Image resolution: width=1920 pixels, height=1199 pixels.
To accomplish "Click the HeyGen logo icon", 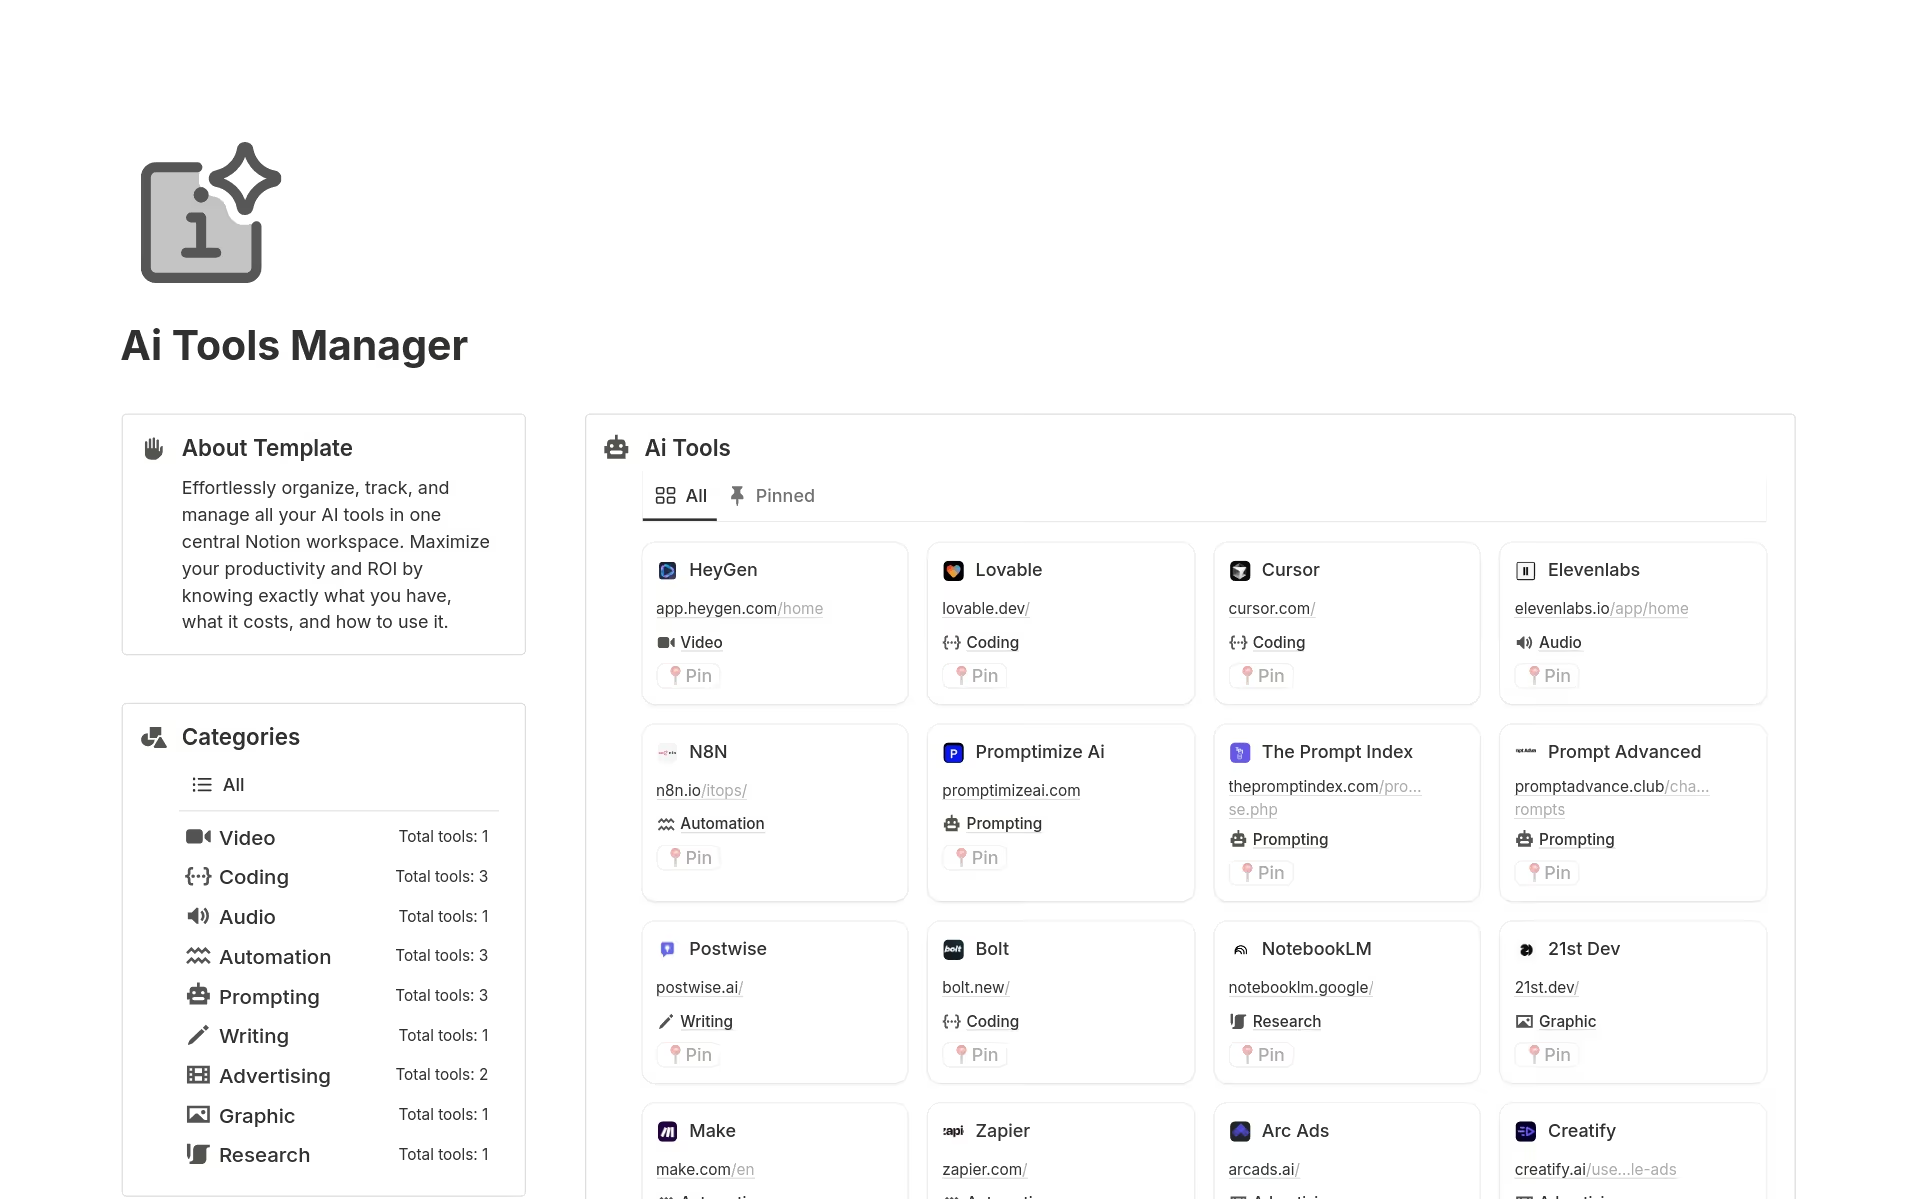I will click(667, 571).
